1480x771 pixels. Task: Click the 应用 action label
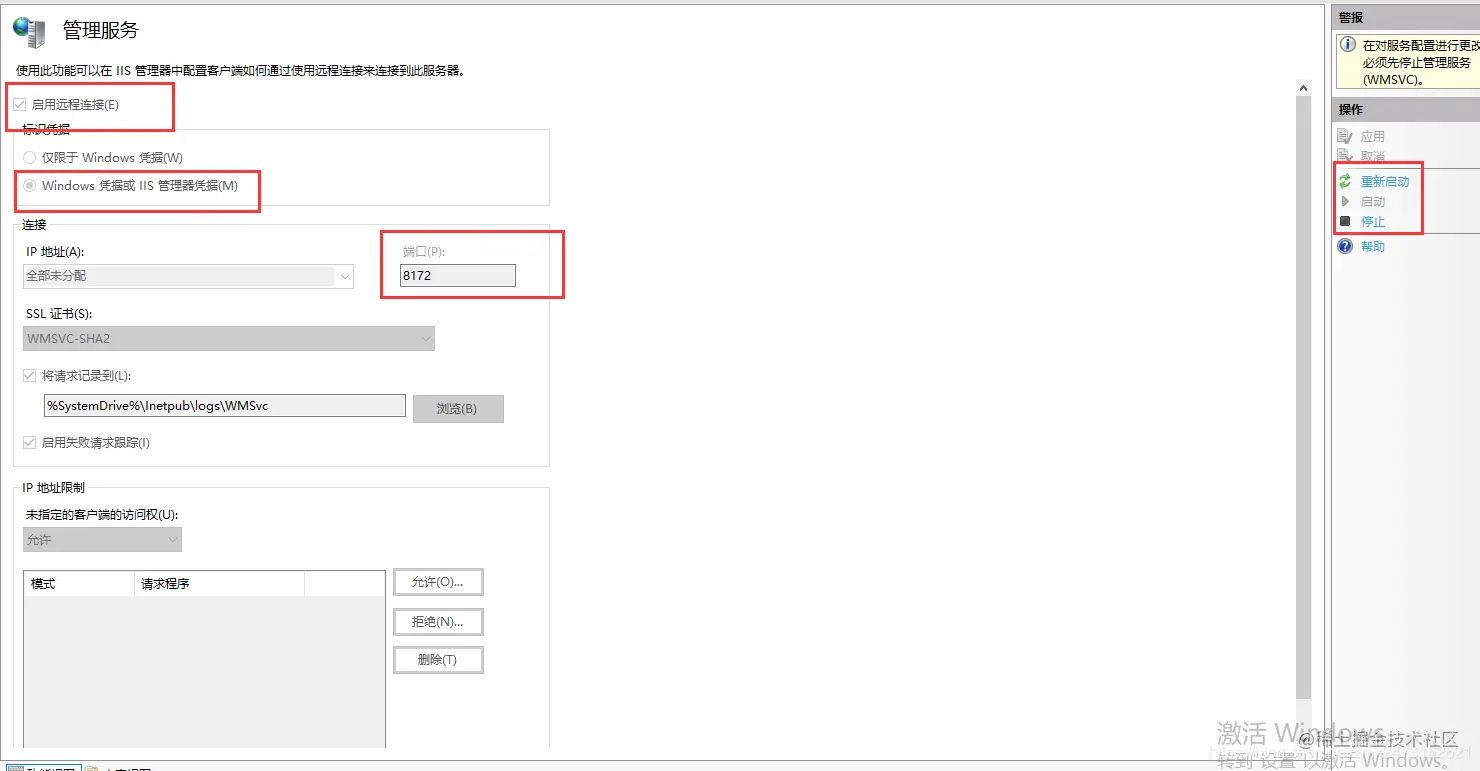1373,137
